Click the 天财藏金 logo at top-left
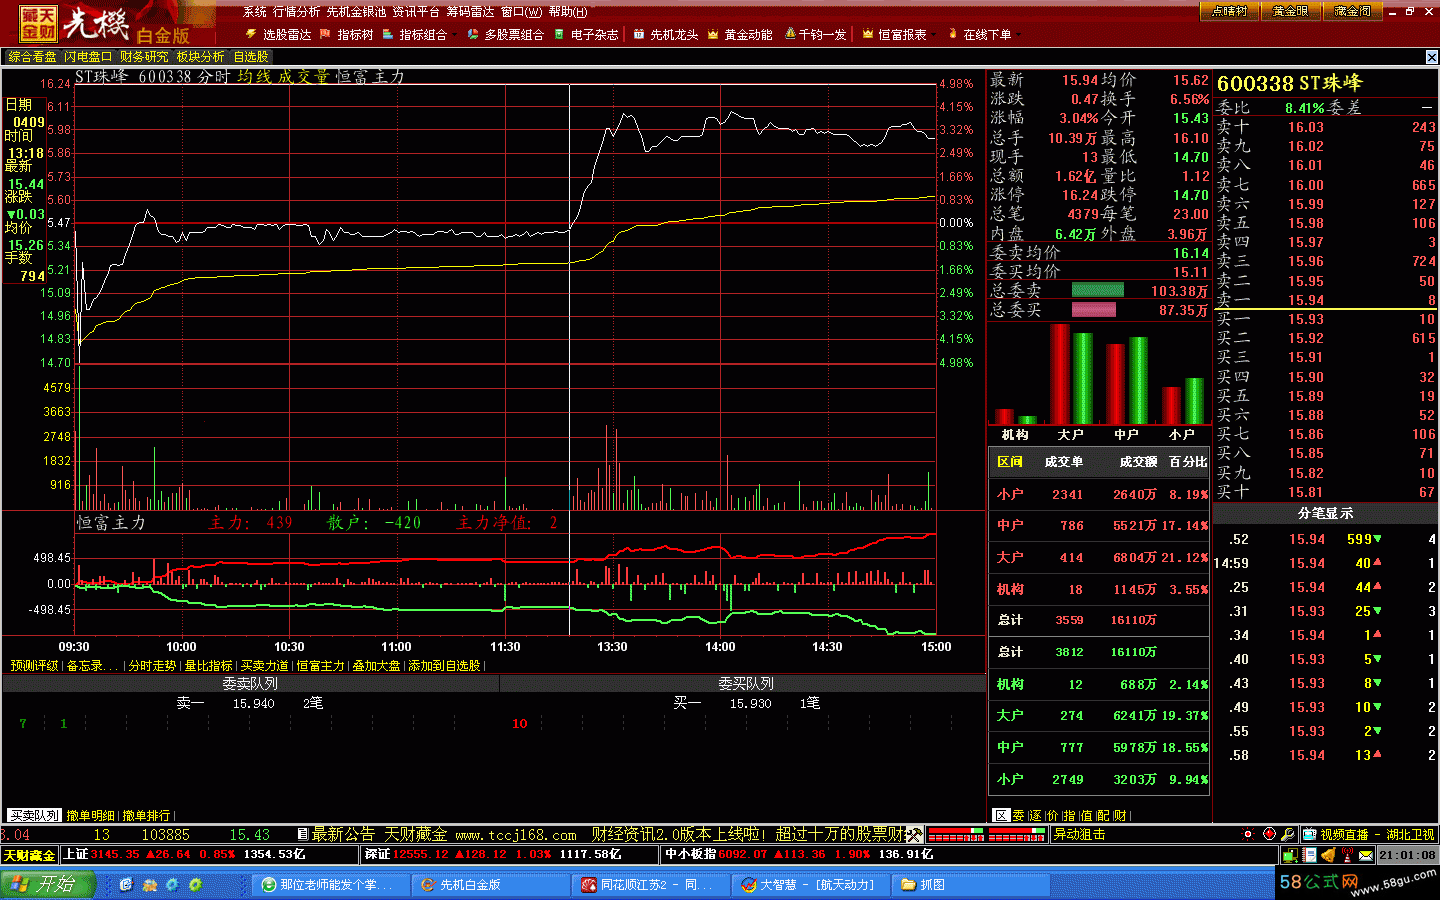 tap(39, 24)
